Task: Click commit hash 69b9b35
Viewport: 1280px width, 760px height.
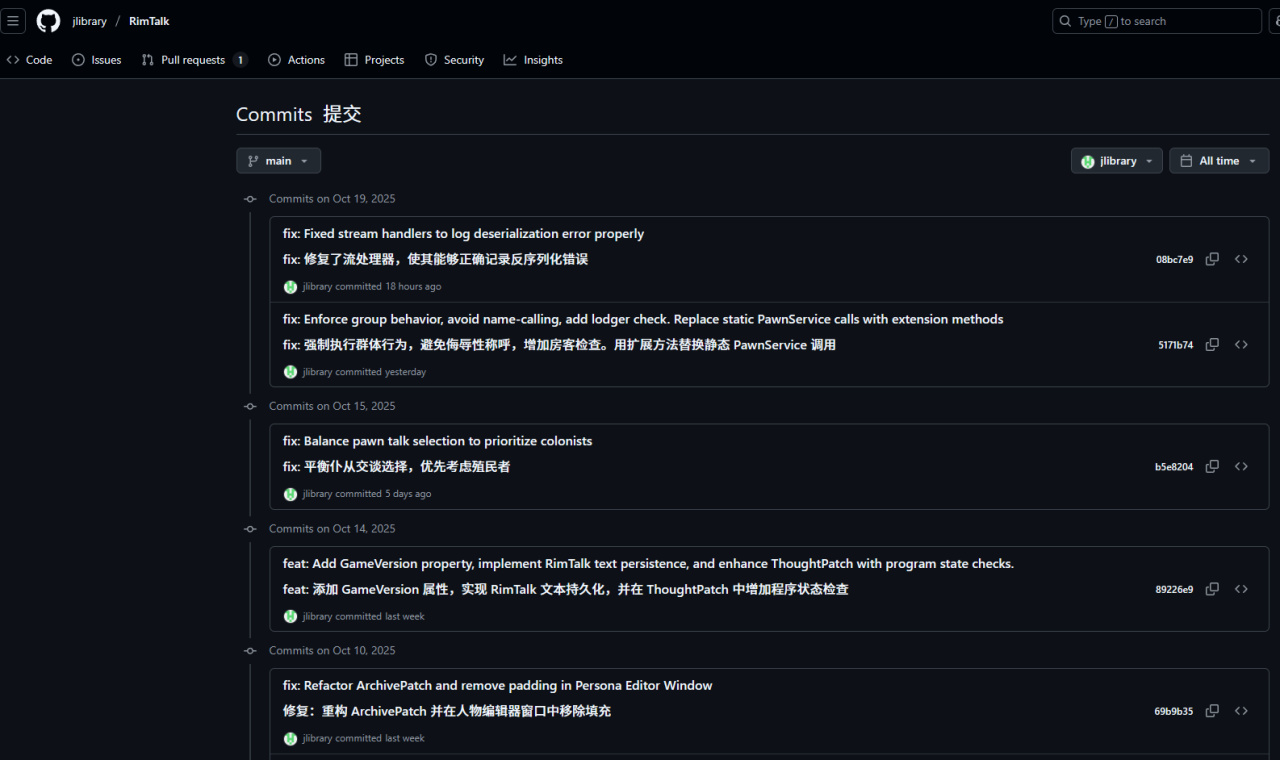Action: (1173, 712)
